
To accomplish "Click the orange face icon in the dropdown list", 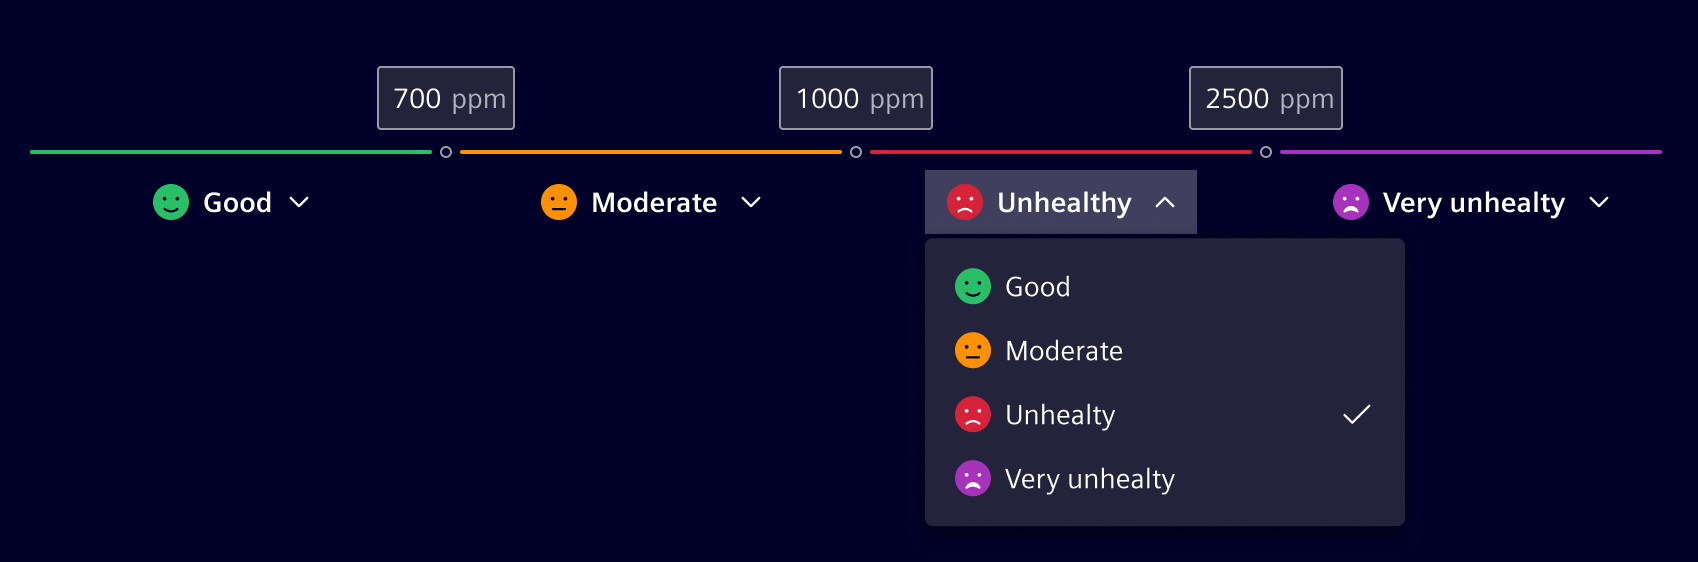I will tap(973, 351).
